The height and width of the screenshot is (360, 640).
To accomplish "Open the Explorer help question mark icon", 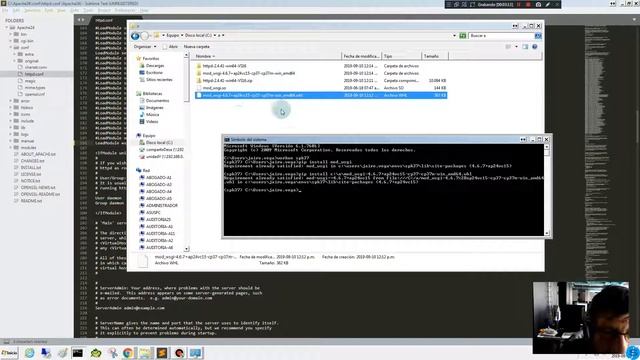I will pyautogui.click(x=535, y=47).
